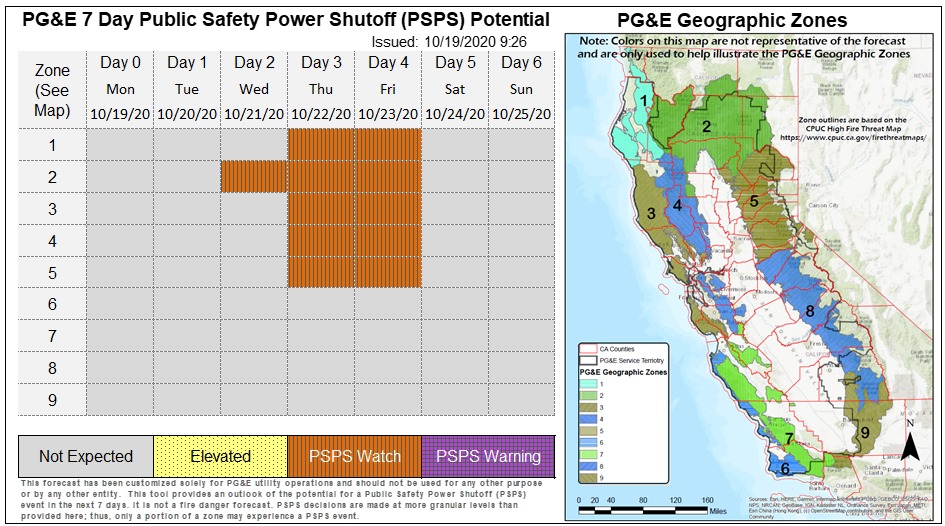
Task: Click the map Sources attribution text
Action: pyautogui.click(x=840, y=508)
